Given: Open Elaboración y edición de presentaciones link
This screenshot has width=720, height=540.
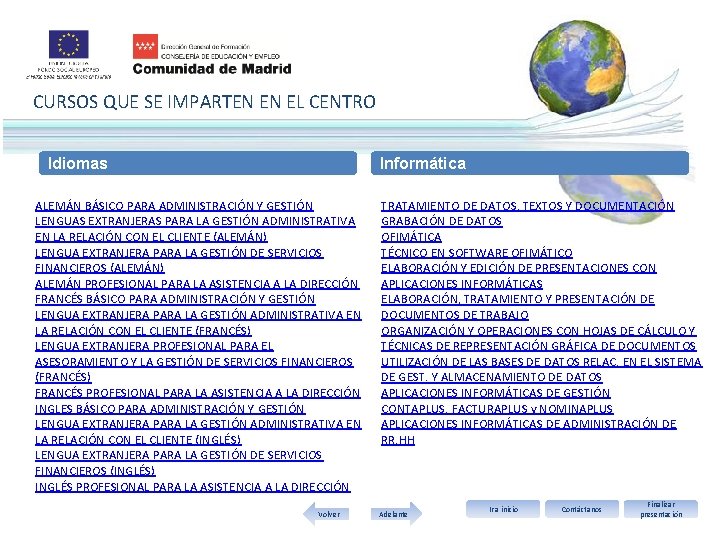Looking at the screenshot, I should click(518, 276).
